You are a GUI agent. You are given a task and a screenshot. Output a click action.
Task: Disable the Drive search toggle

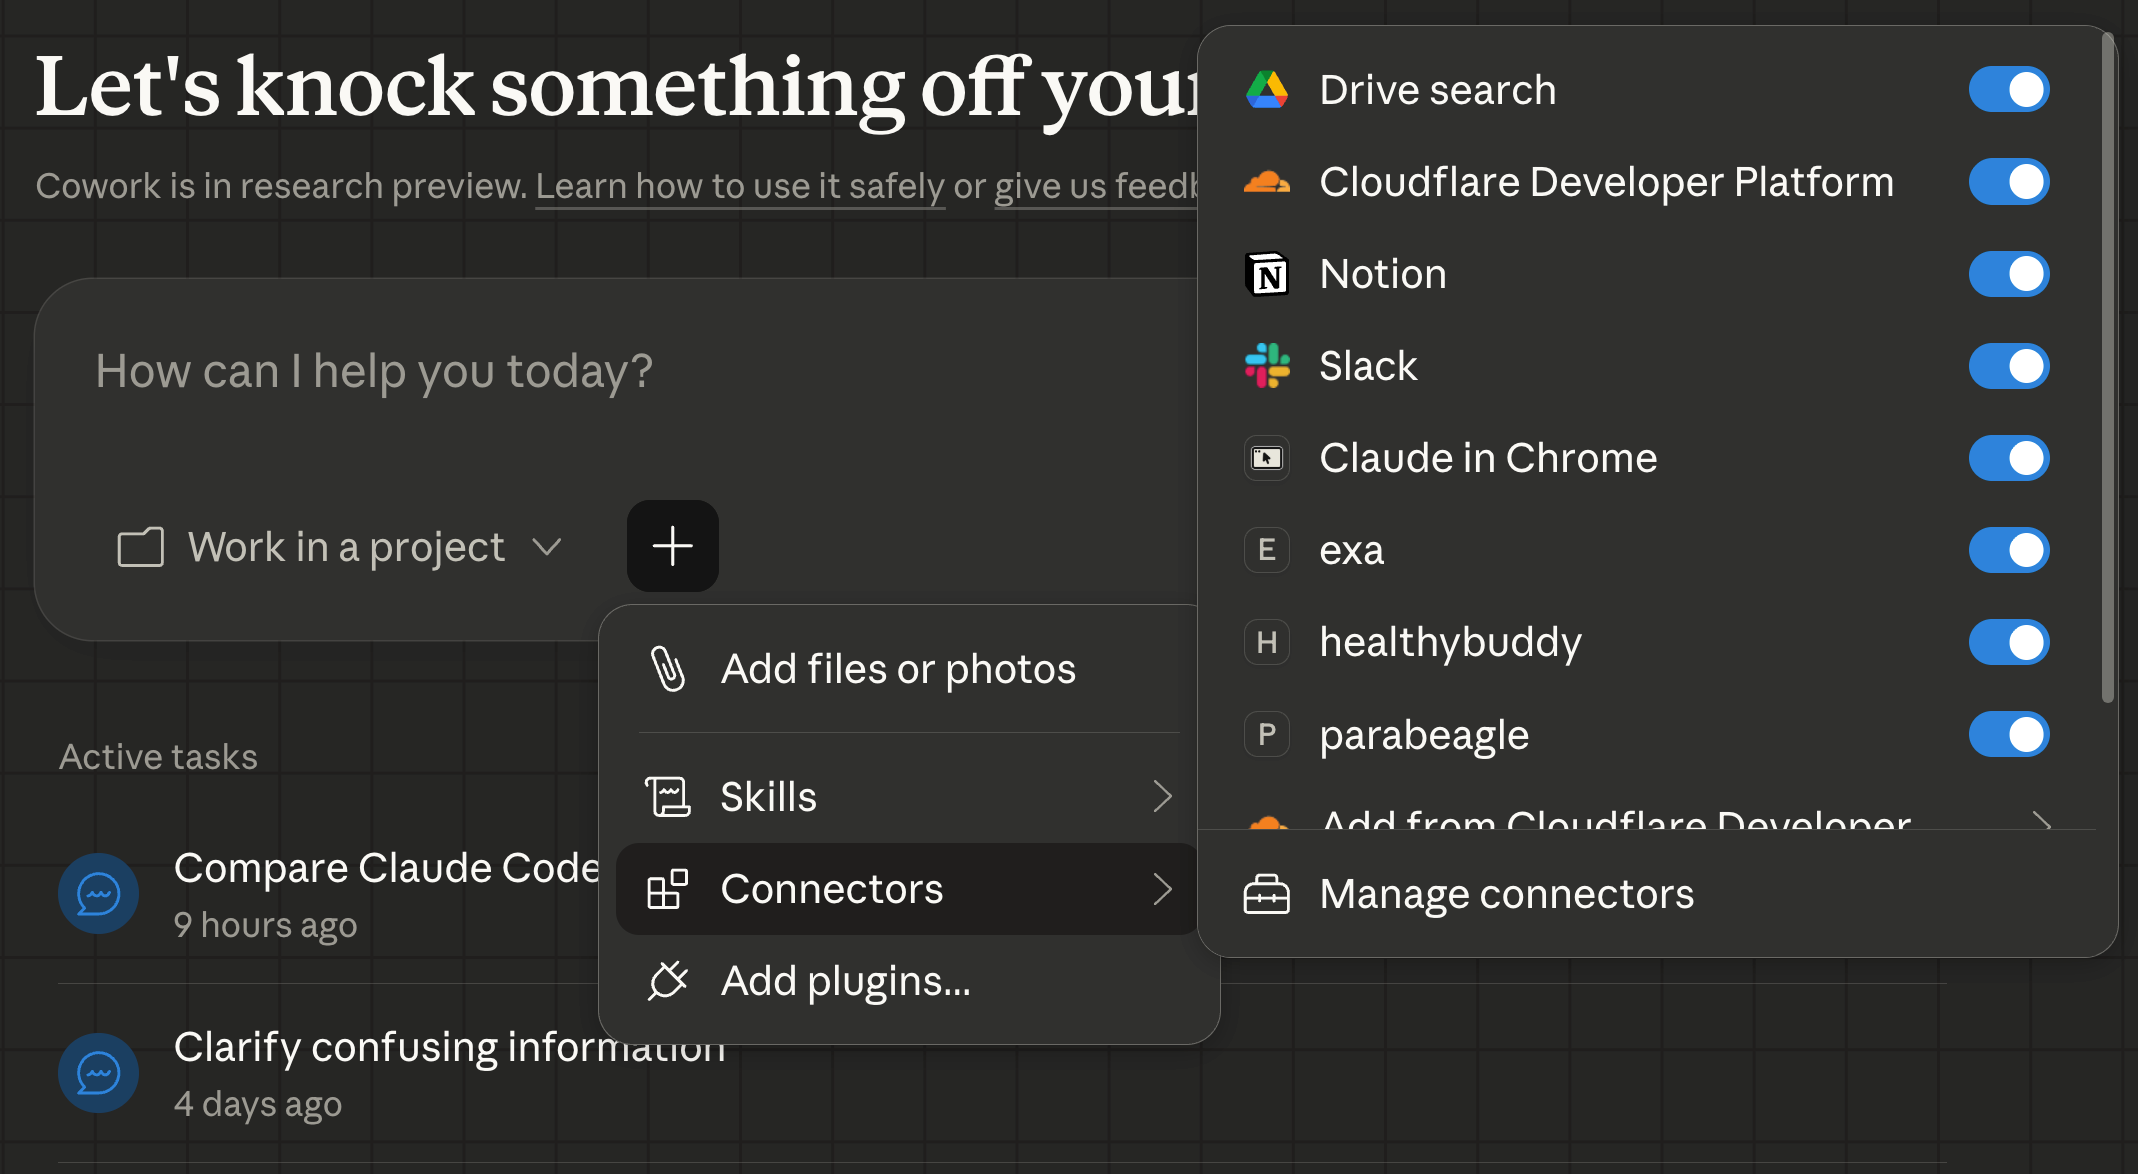[x=2008, y=90]
